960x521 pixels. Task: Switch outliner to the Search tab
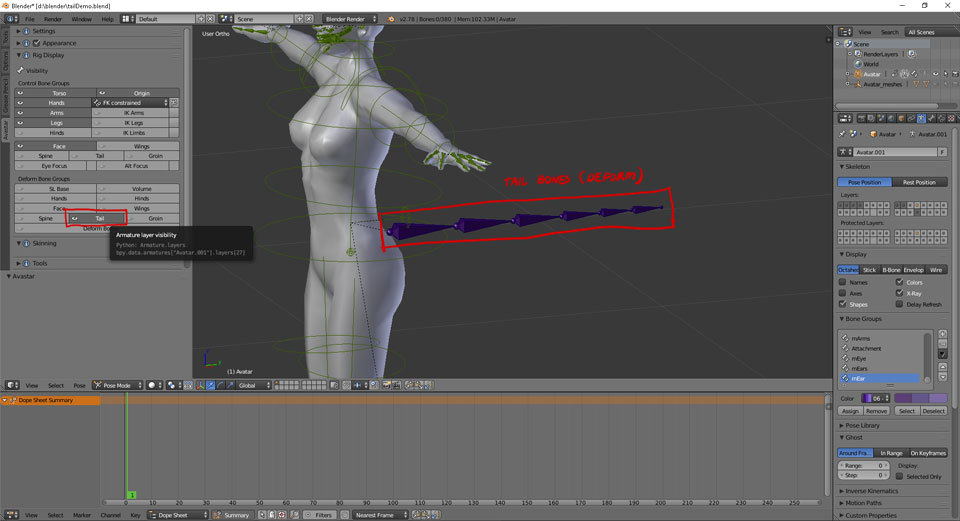pyautogui.click(x=889, y=32)
